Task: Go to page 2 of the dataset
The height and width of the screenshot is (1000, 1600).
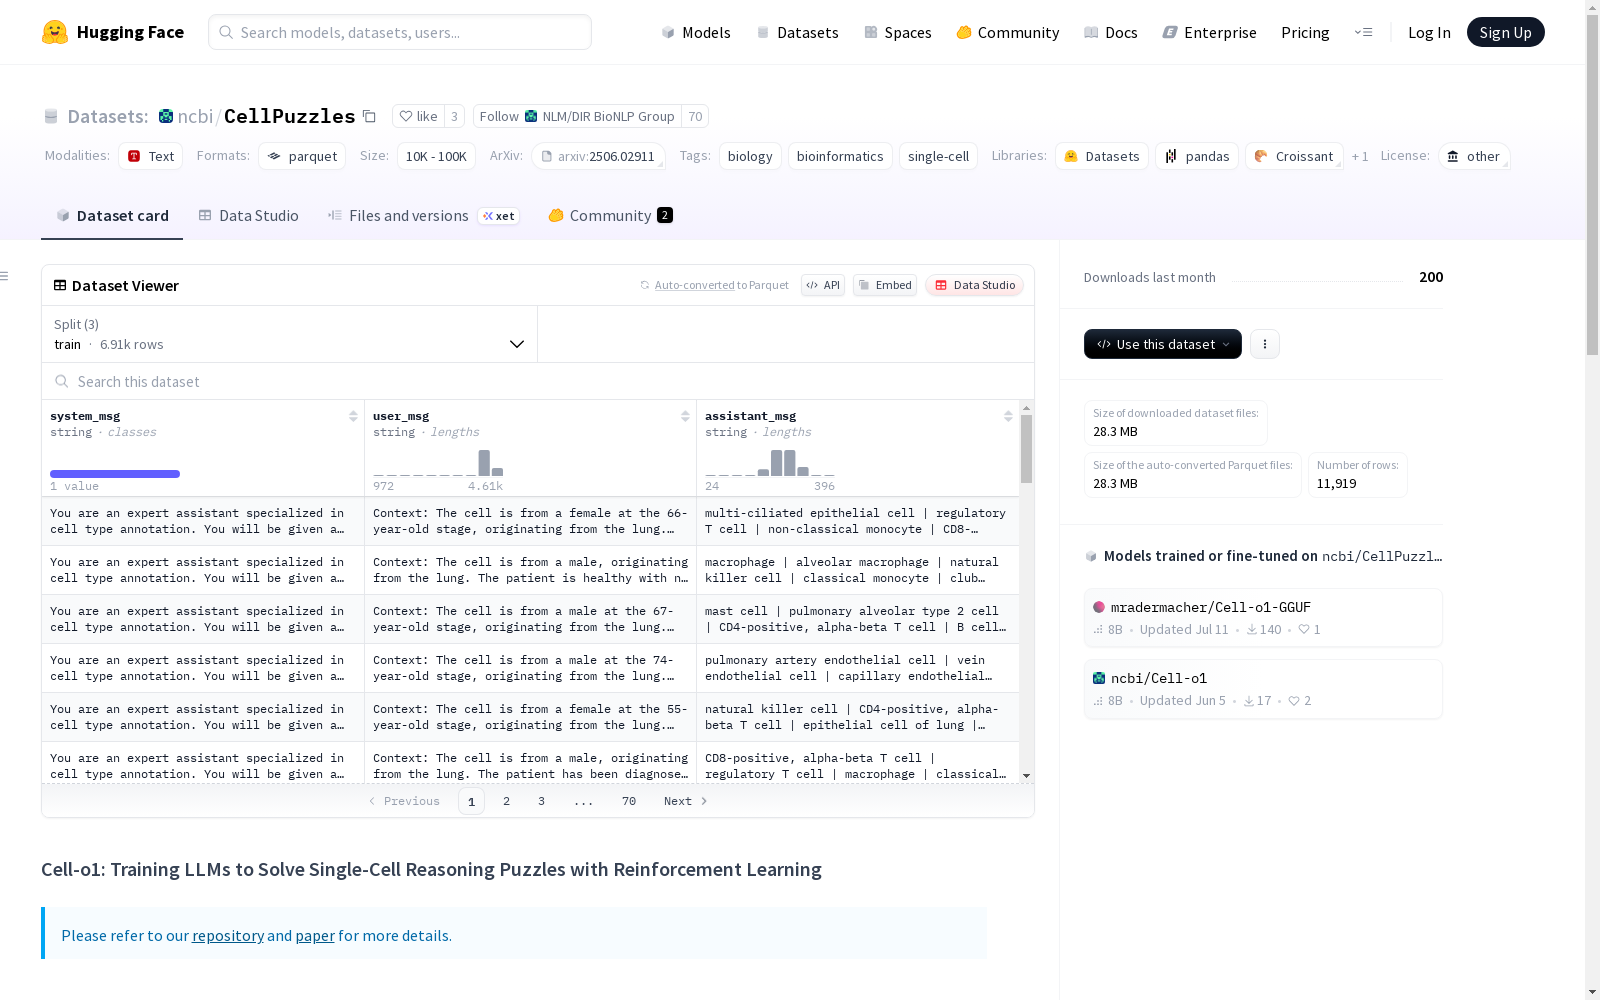Action: (507, 801)
